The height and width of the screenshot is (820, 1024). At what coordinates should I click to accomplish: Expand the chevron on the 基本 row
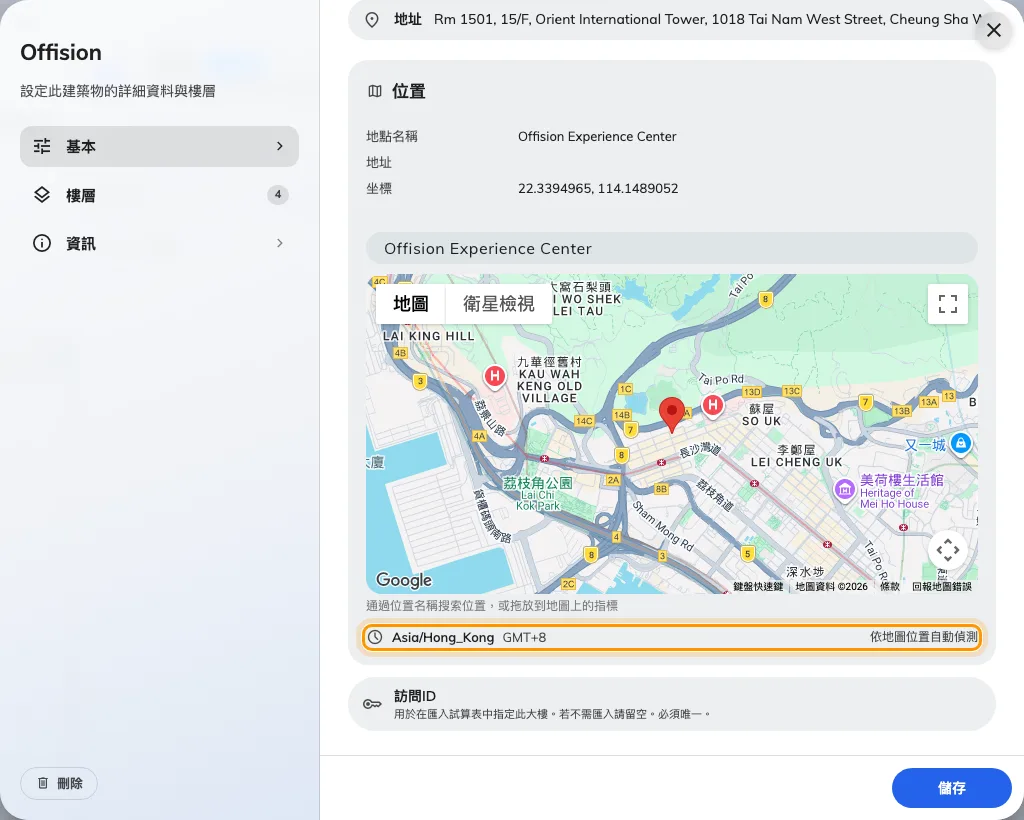coord(280,146)
